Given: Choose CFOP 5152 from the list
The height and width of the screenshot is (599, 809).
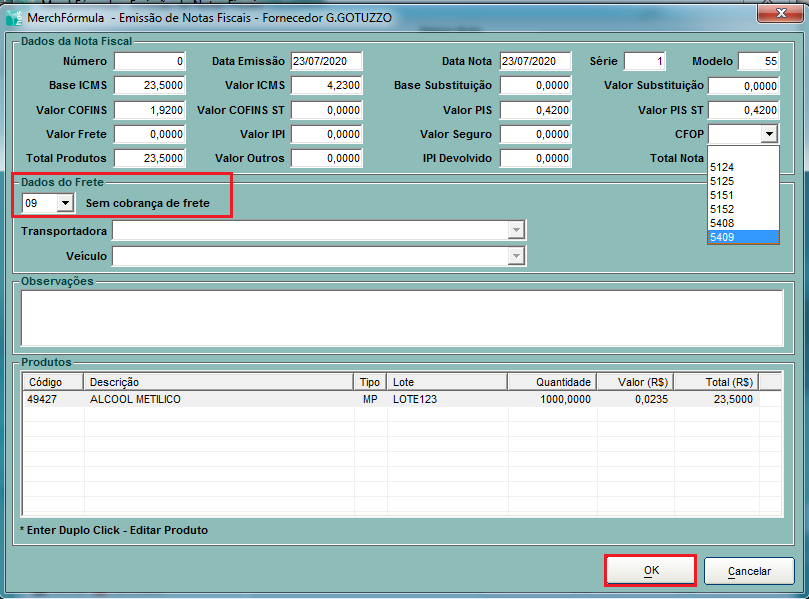Looking at the screenshot, I should (x=722, y=209).
